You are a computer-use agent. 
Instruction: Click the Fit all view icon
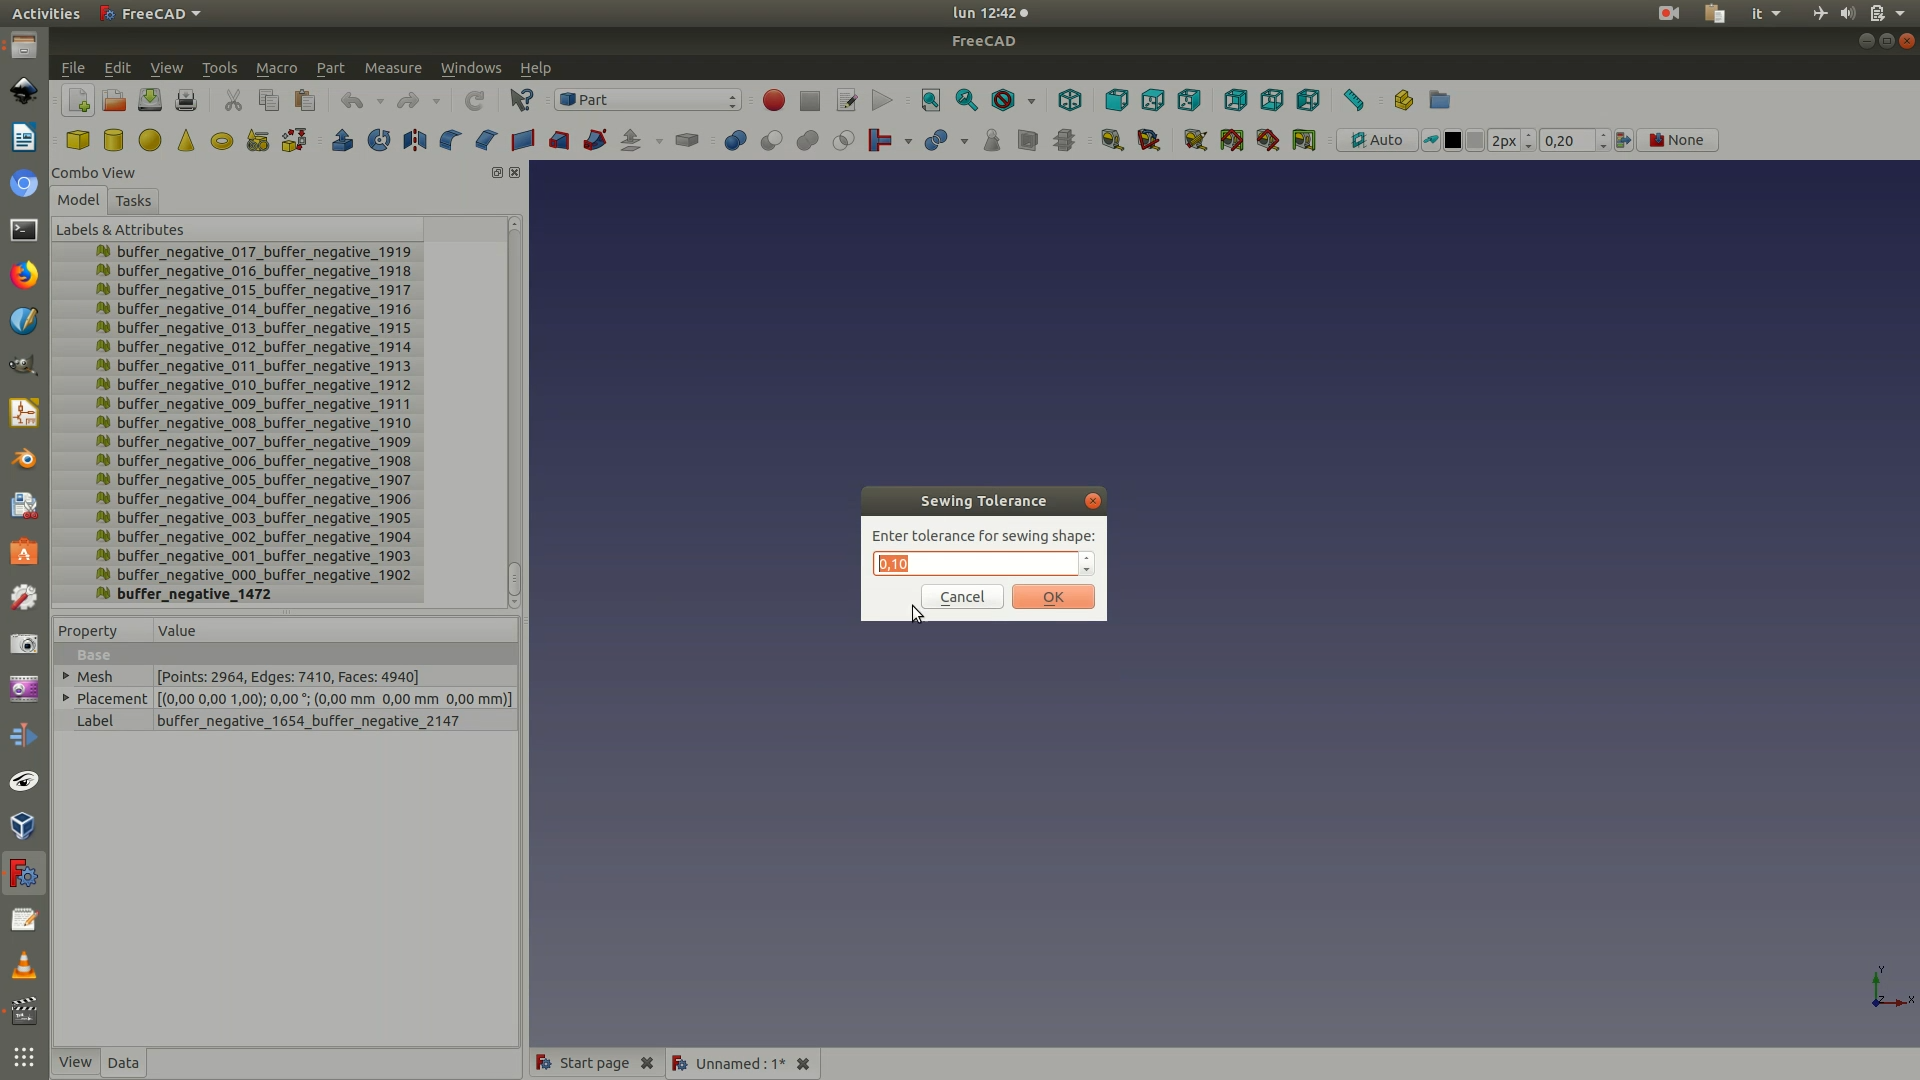click(930, 100)
